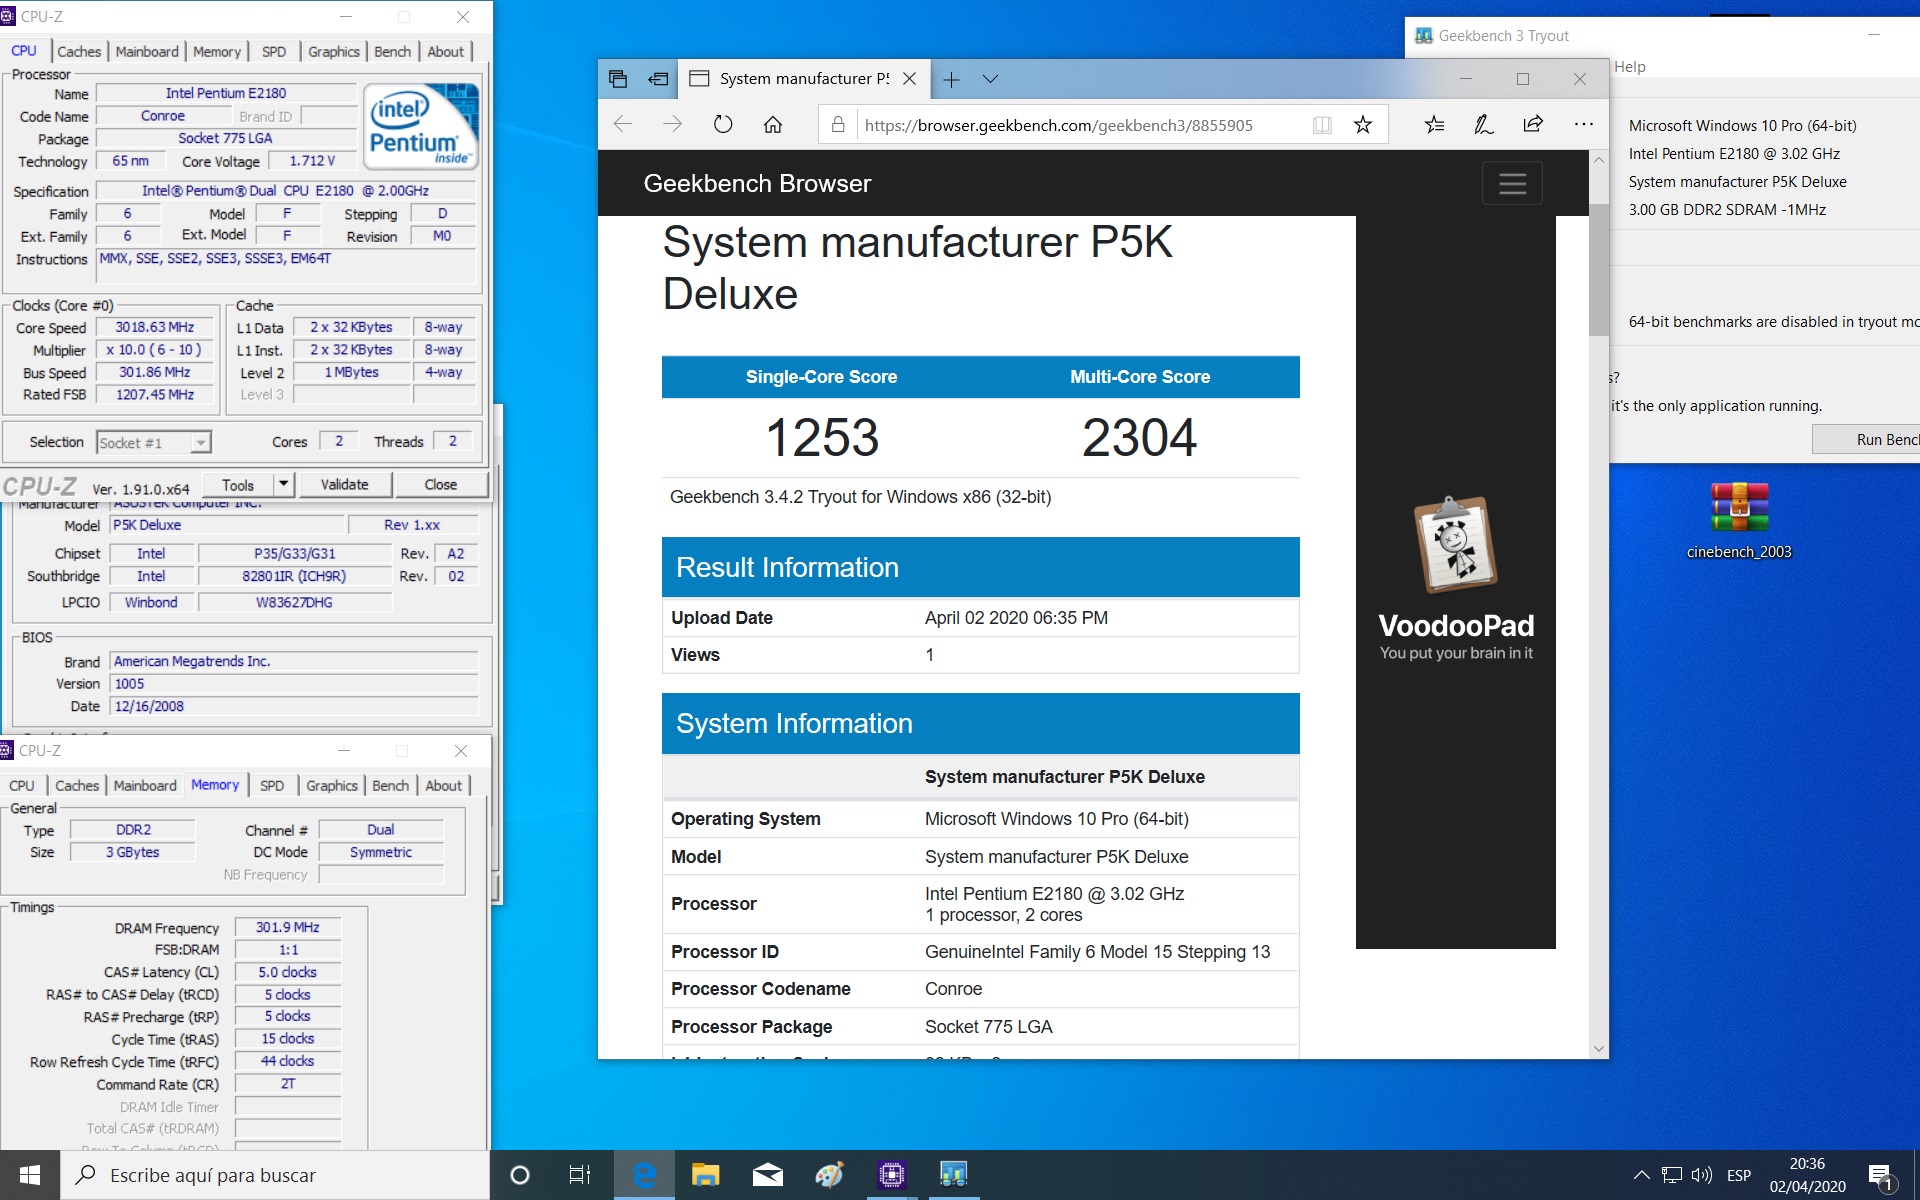The image size is (1920, 1200).
Task: Click the browser address bar URL
Action: click(x=1059, y=125)
